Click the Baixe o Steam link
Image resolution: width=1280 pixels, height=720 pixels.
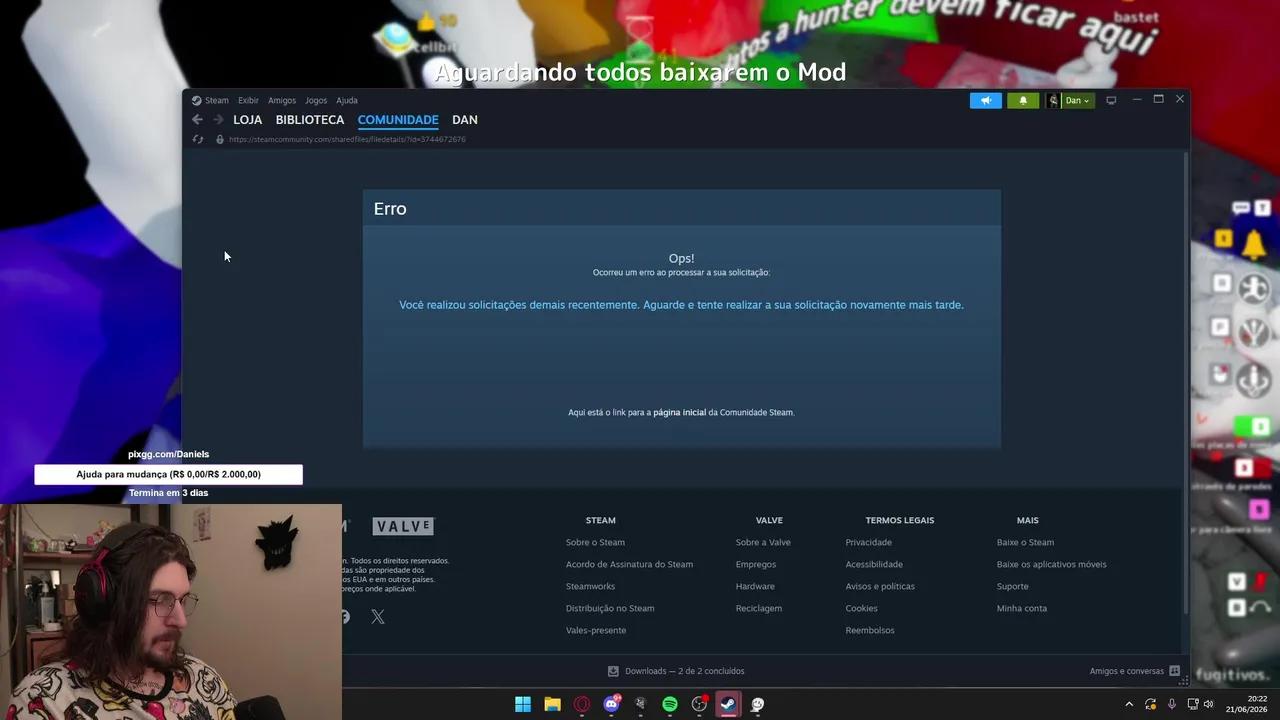tap(1025, 542)
